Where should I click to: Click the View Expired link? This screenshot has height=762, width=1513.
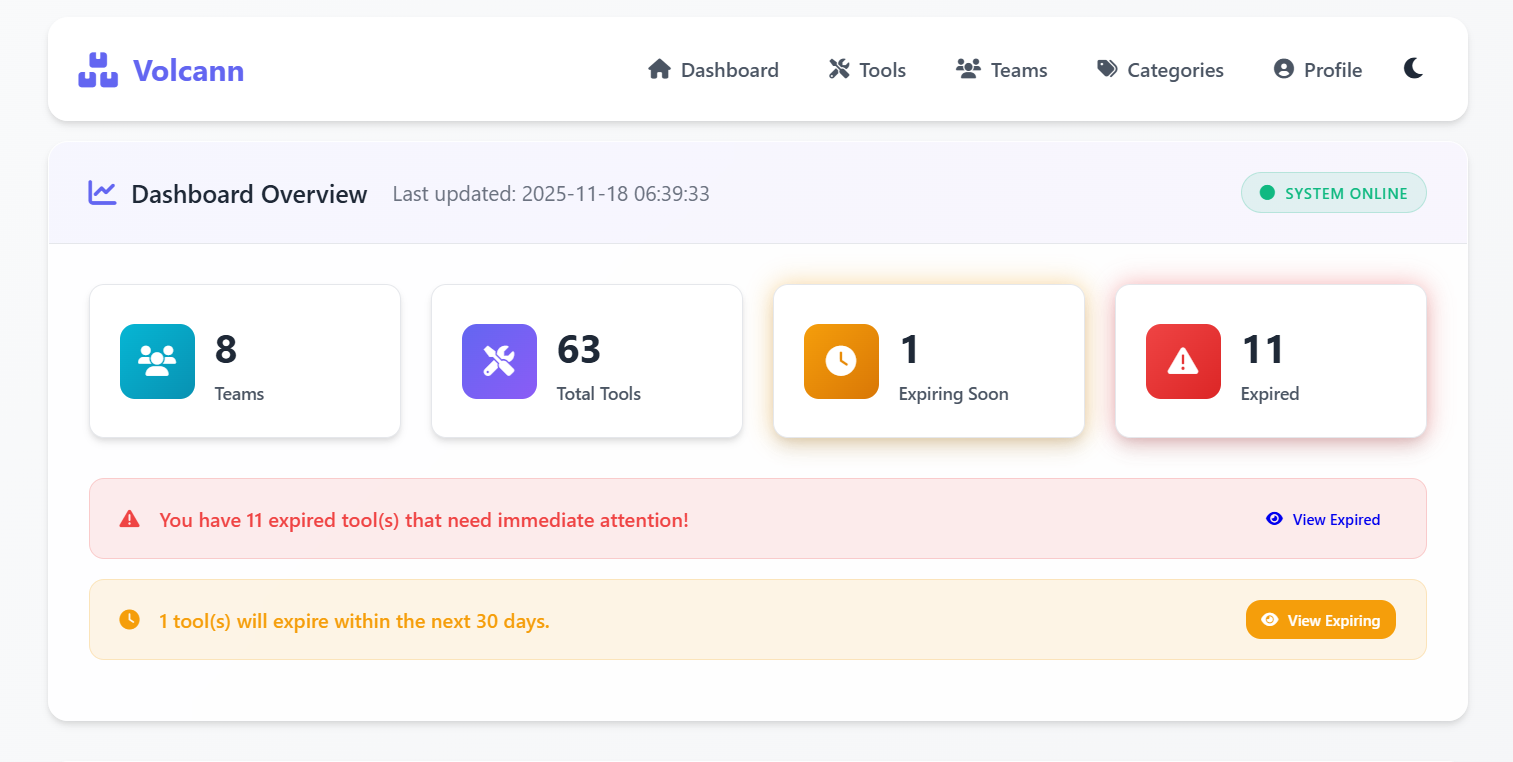[1322, 519]
